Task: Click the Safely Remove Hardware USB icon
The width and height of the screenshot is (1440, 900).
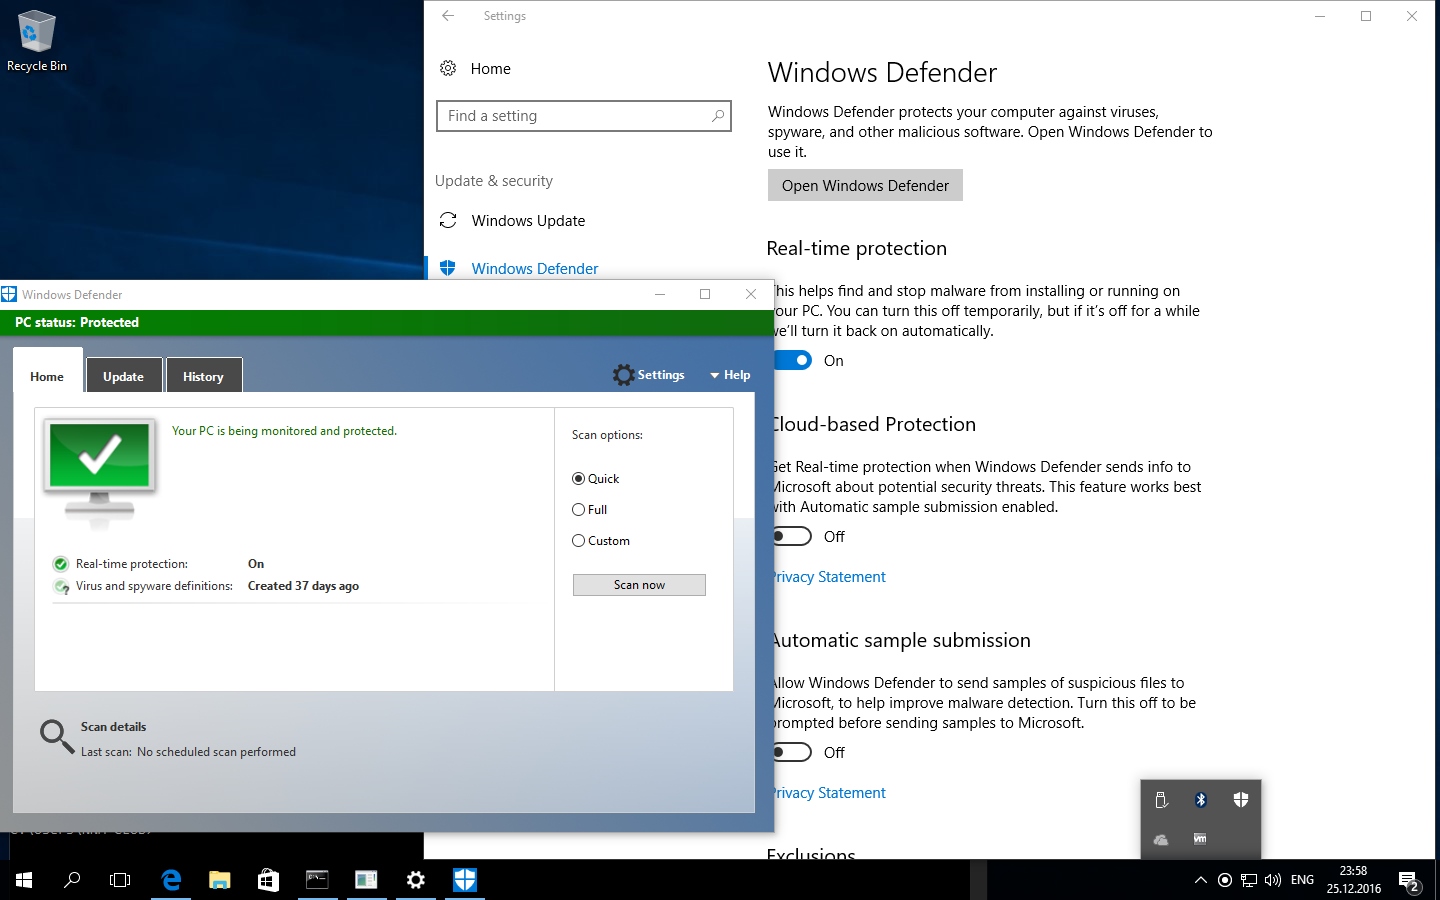Action: [x=1161, y=800]
